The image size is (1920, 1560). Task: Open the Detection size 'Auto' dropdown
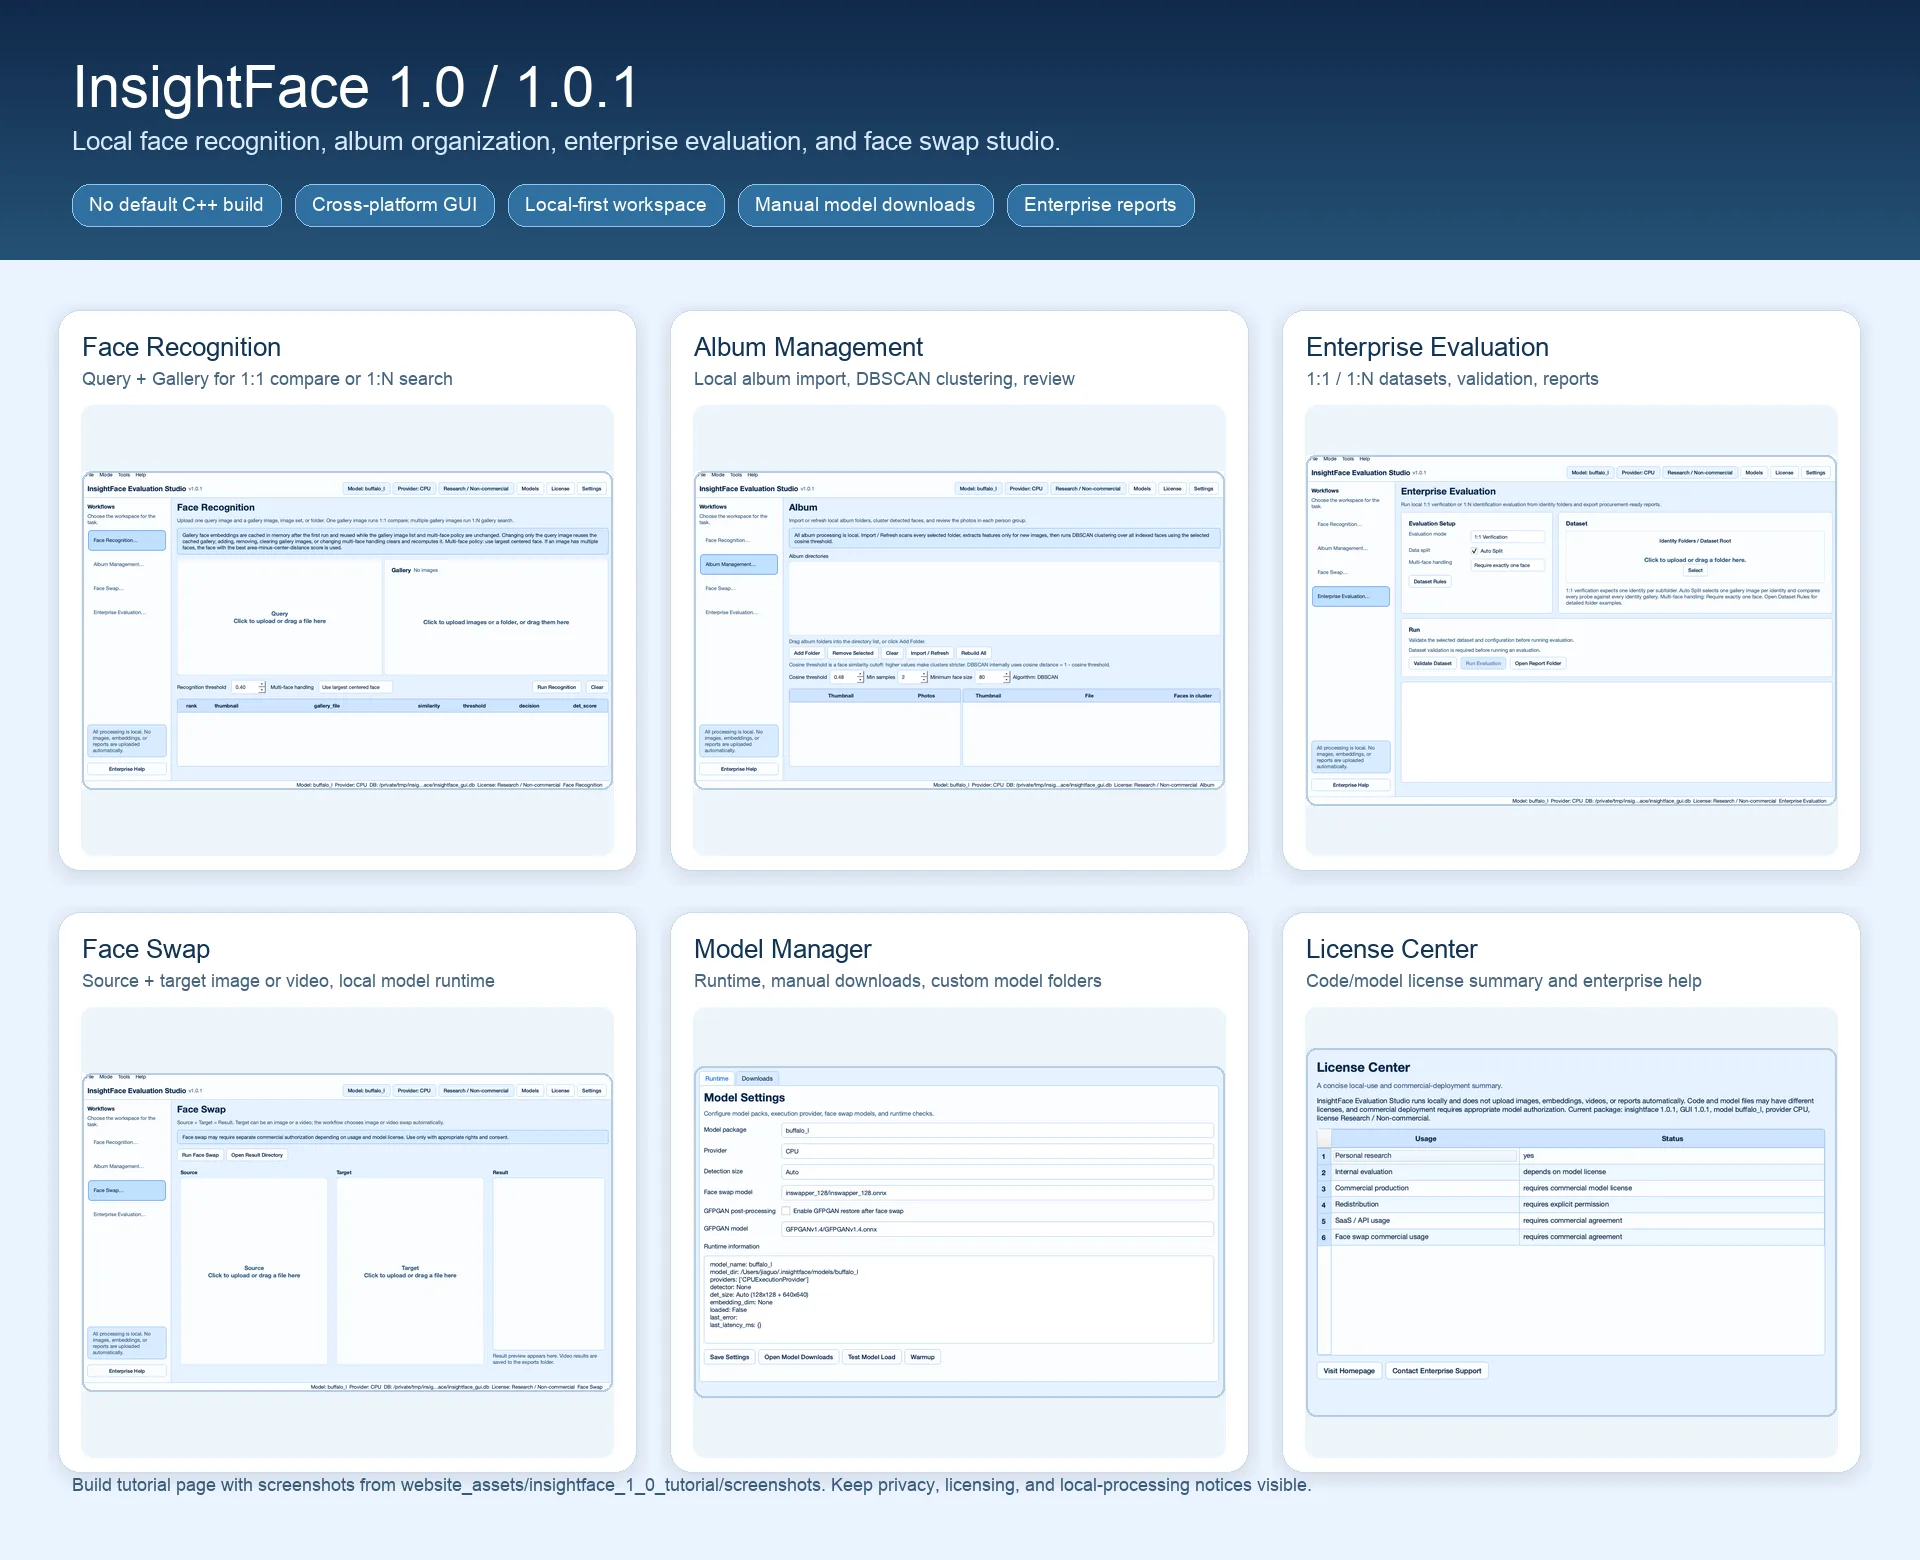pos(997,1172)
